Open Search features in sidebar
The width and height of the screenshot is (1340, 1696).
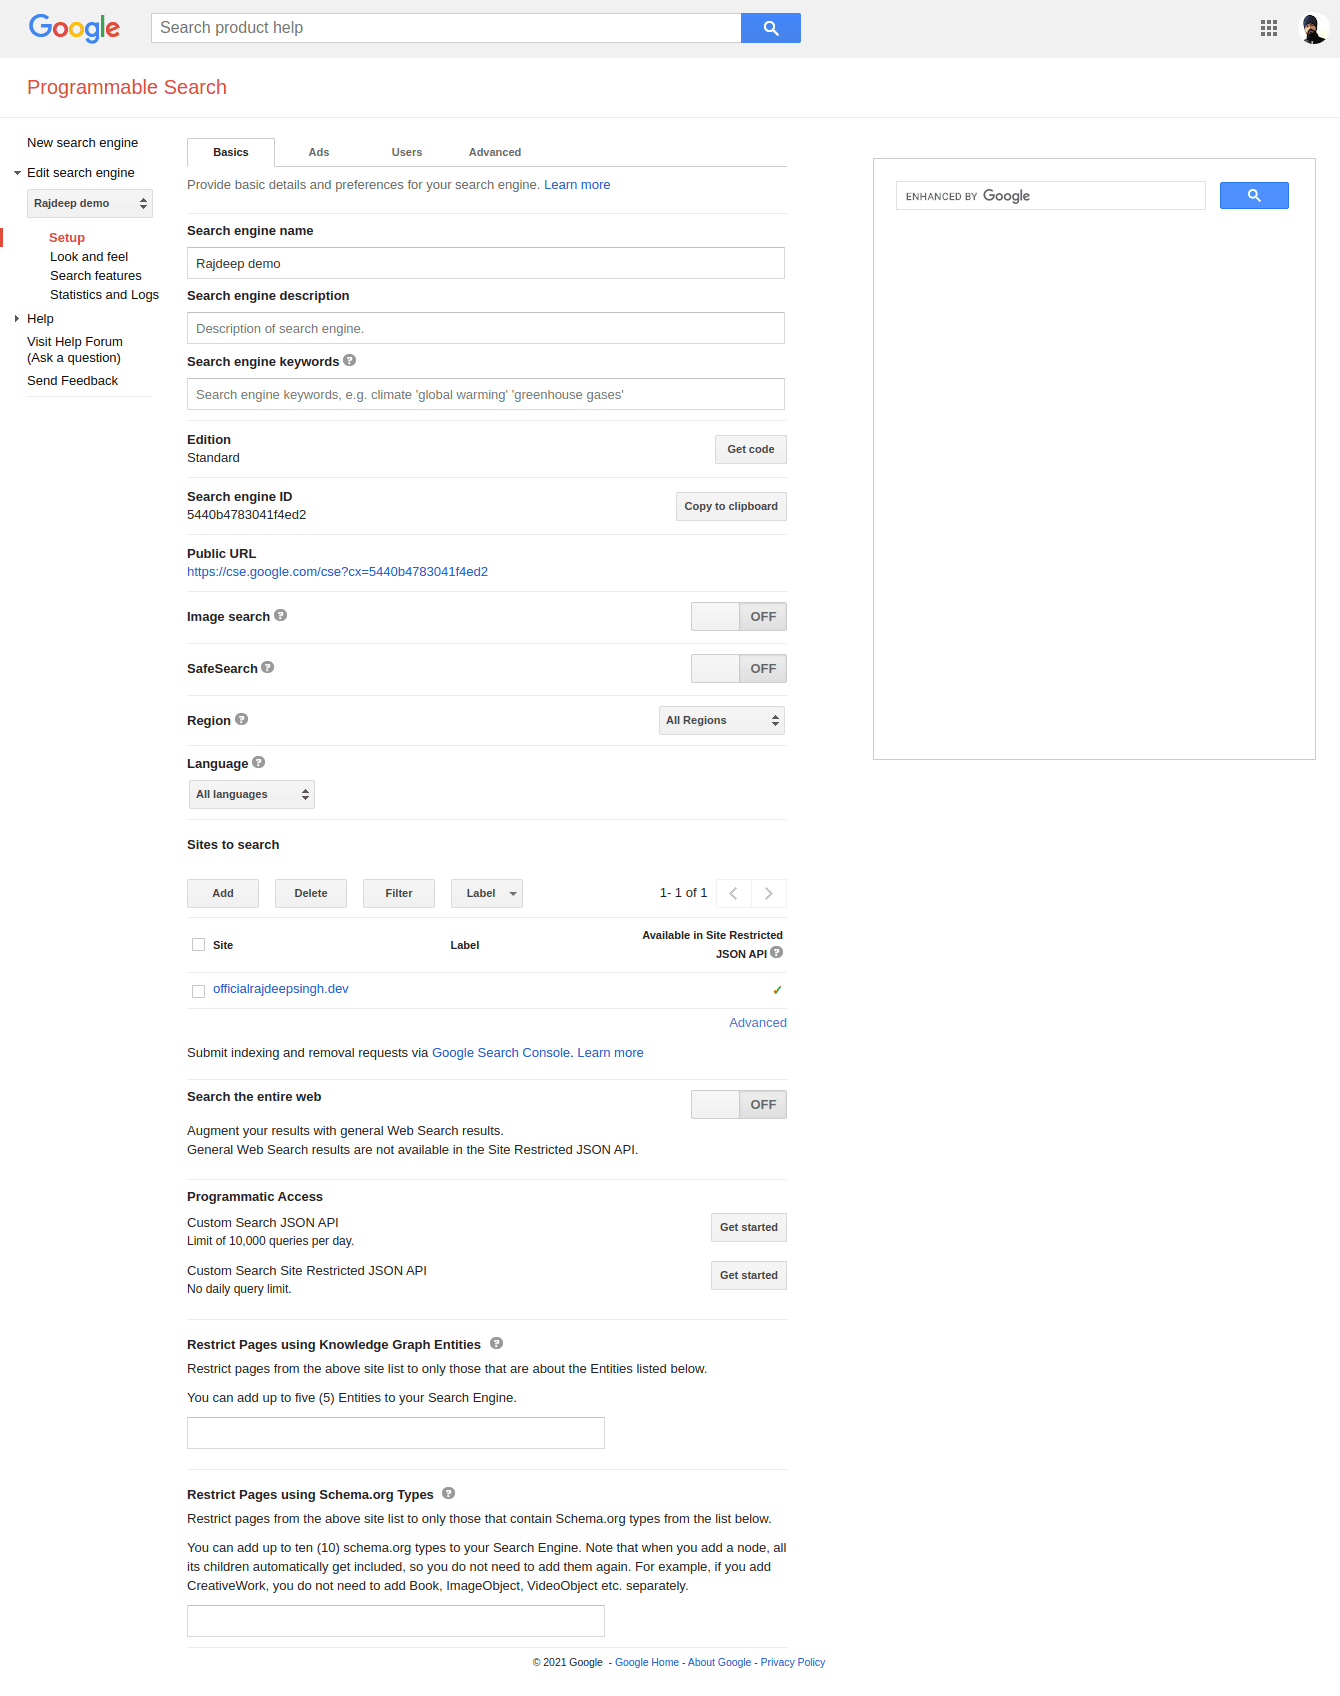click(96, 276)
